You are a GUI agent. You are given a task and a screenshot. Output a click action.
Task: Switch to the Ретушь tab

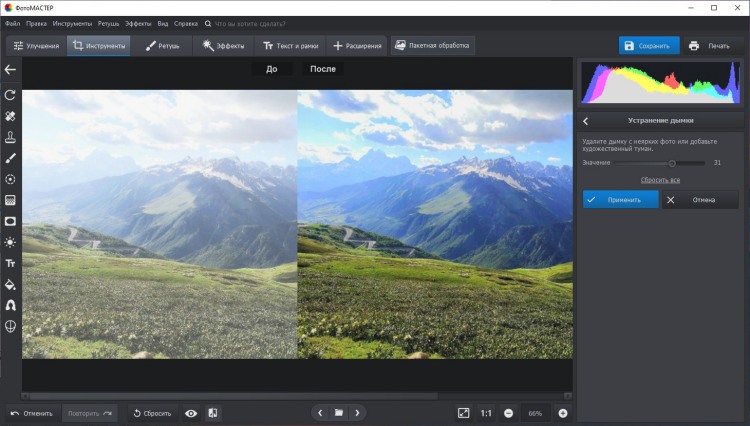coord(164,45)
